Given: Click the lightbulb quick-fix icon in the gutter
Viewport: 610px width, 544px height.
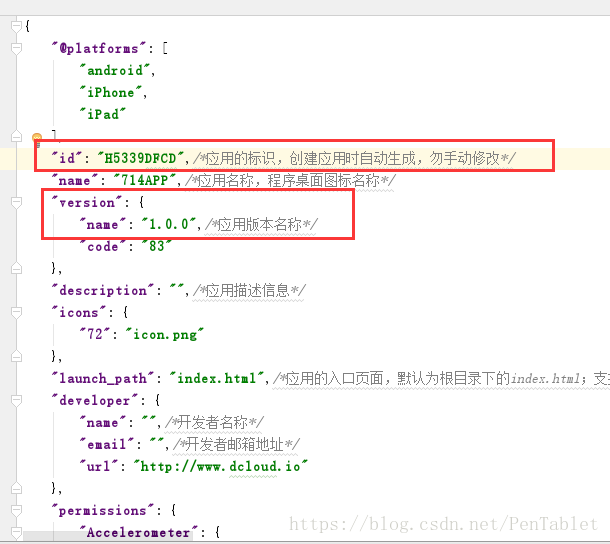Looking at the screenshot, I should tap(37, 138).
